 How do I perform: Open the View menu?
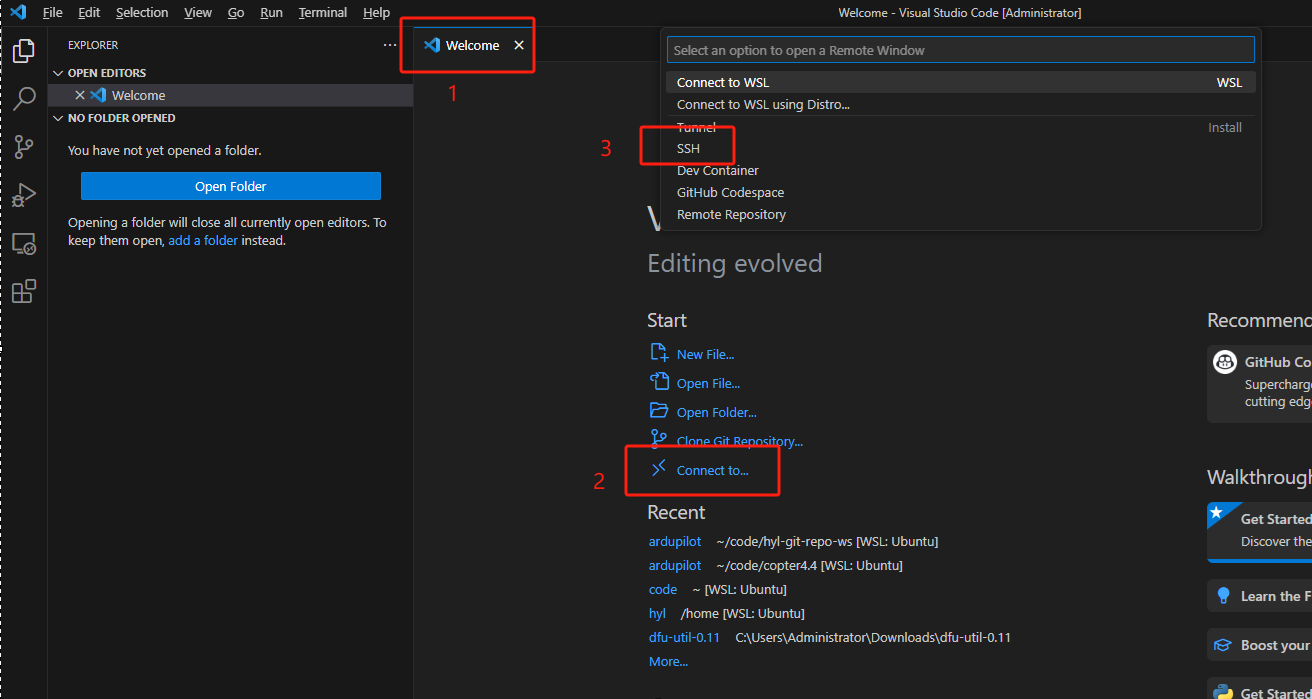[198, 12]
